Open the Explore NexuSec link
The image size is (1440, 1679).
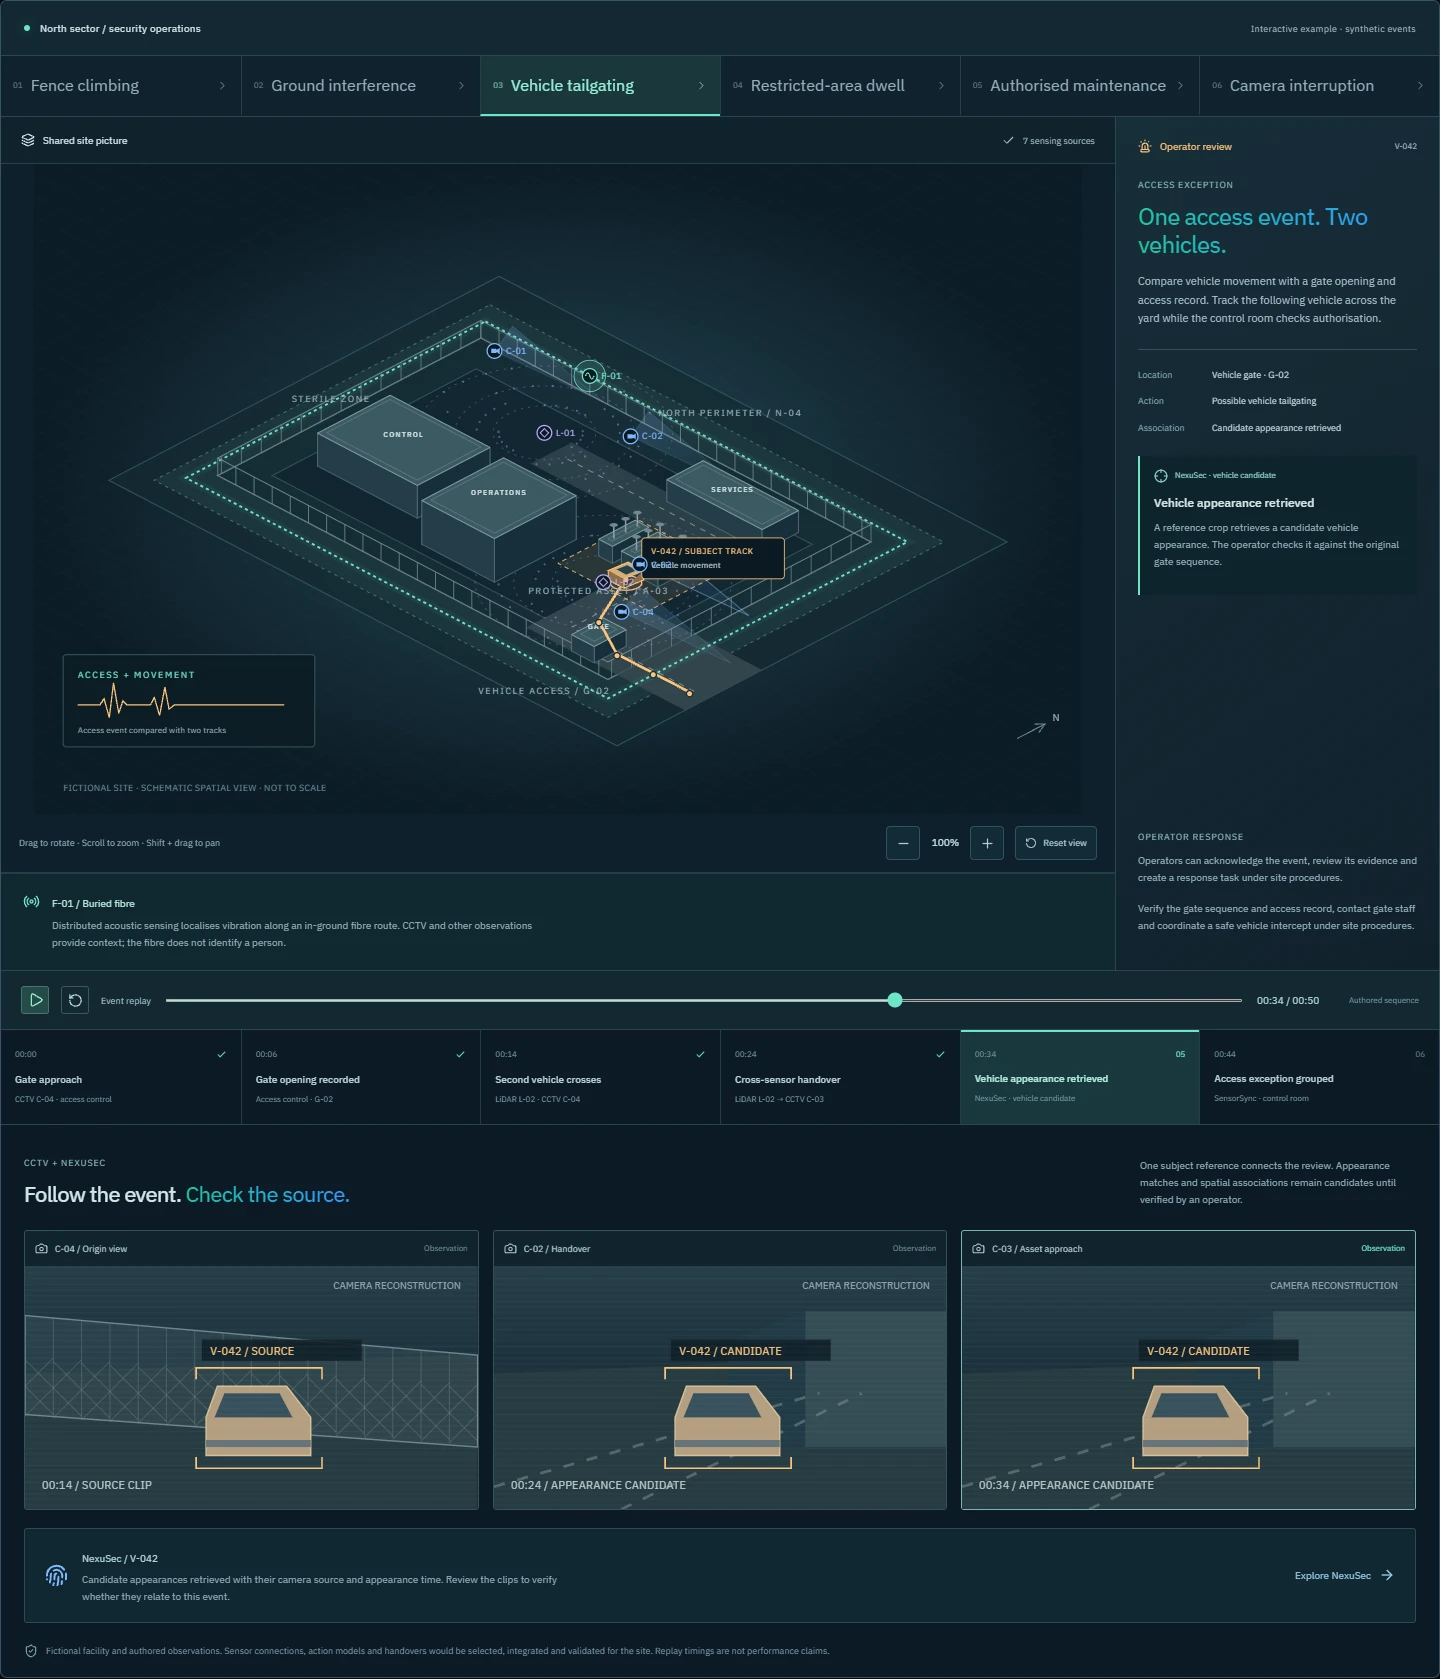pos(1343,1575)
